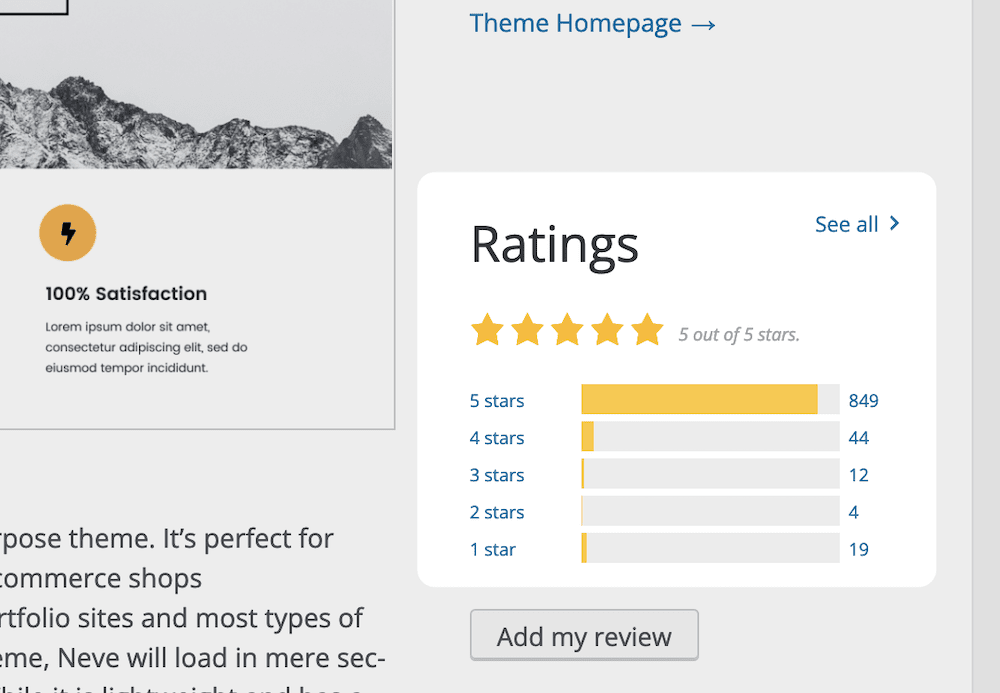
Task: Select the middle star of the five-star rating
Action: pyautogui.click(x=568, y=329)
